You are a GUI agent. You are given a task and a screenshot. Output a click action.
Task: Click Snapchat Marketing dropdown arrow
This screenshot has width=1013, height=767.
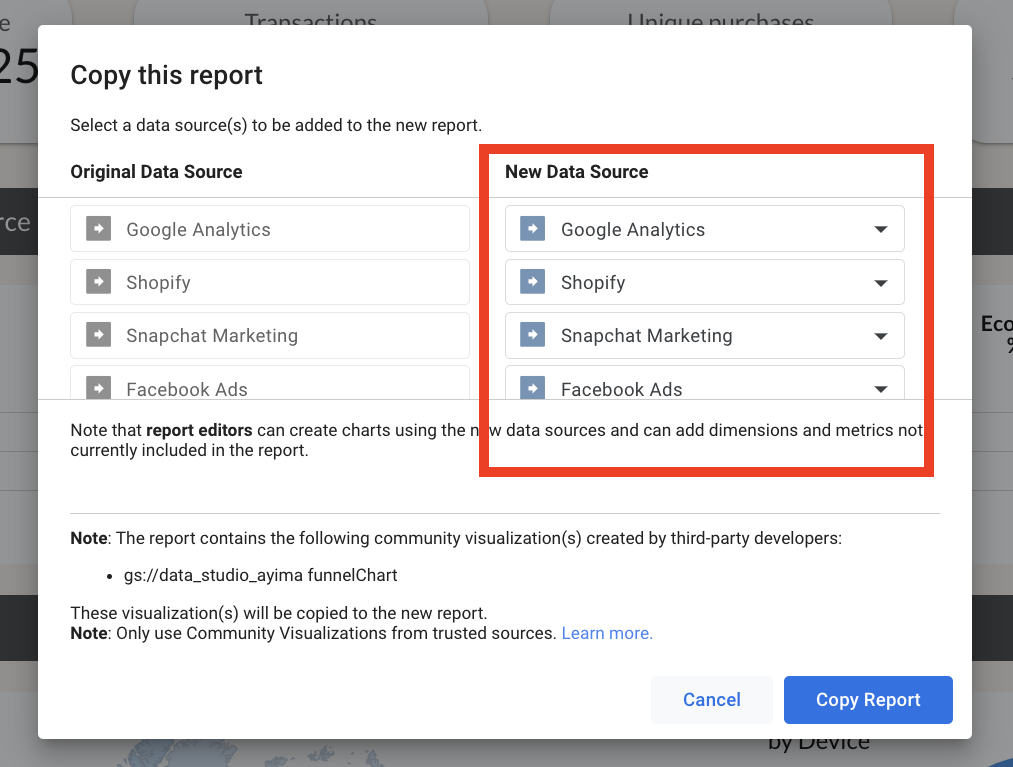click(x=881, y=336)
